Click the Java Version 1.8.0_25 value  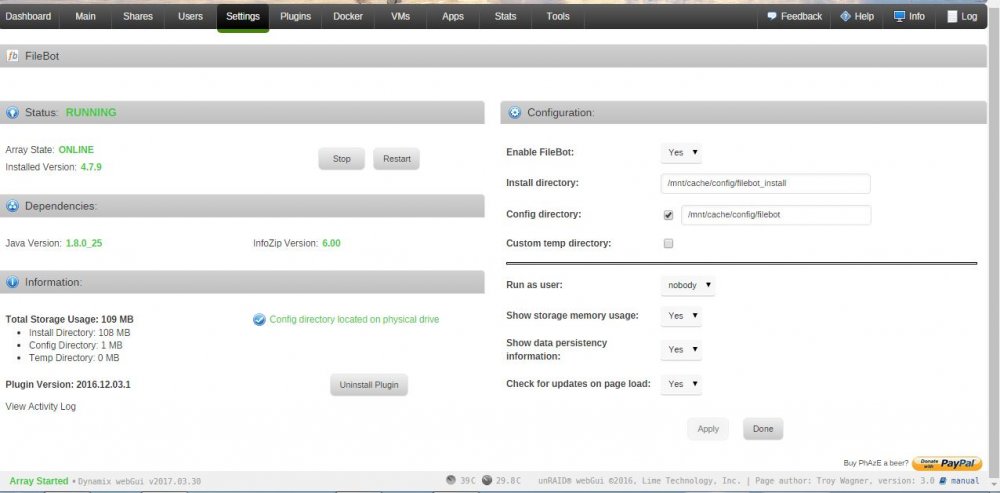click(x=84, y=243)
